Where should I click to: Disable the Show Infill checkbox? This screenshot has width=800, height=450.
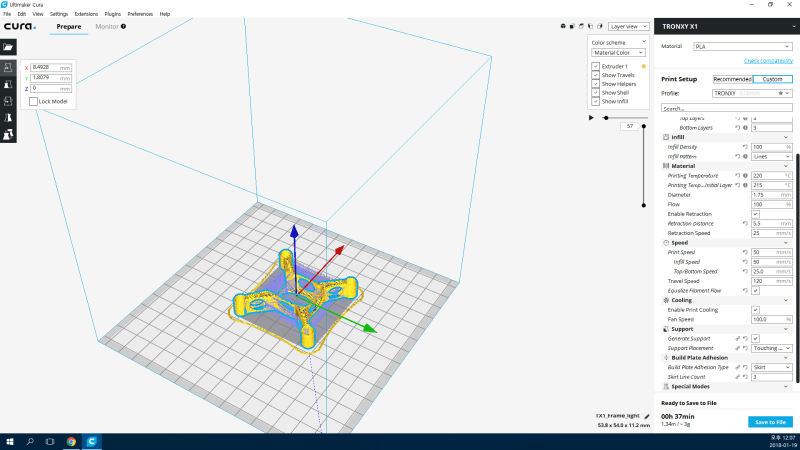point(596,101)
